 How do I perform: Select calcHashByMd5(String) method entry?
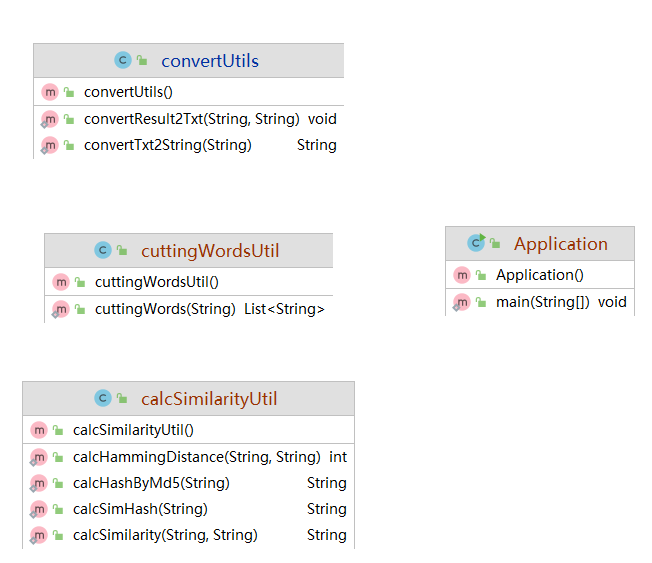[x=151, y=483]
